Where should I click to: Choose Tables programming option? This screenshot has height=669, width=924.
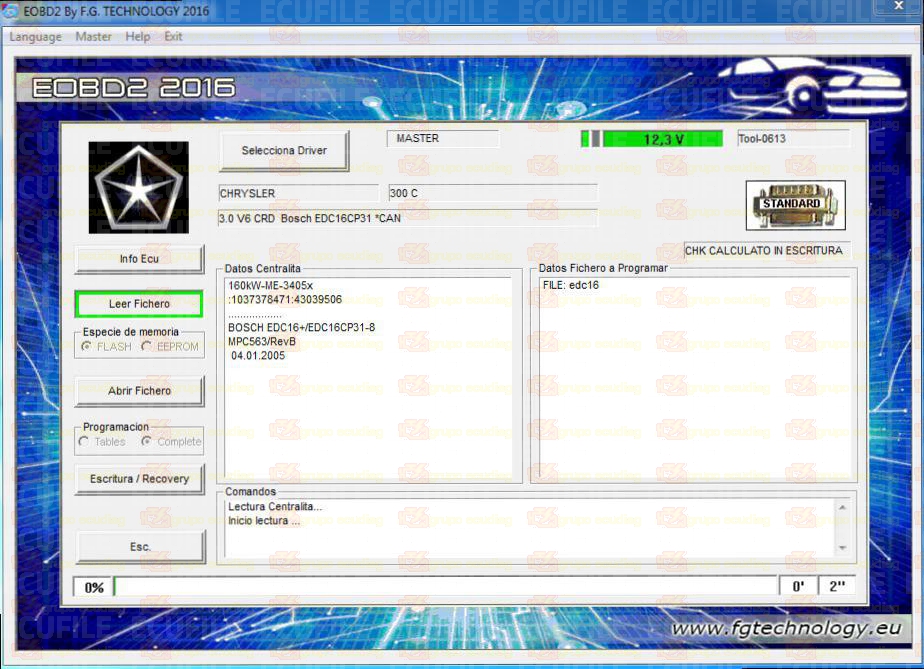point(84,441)
